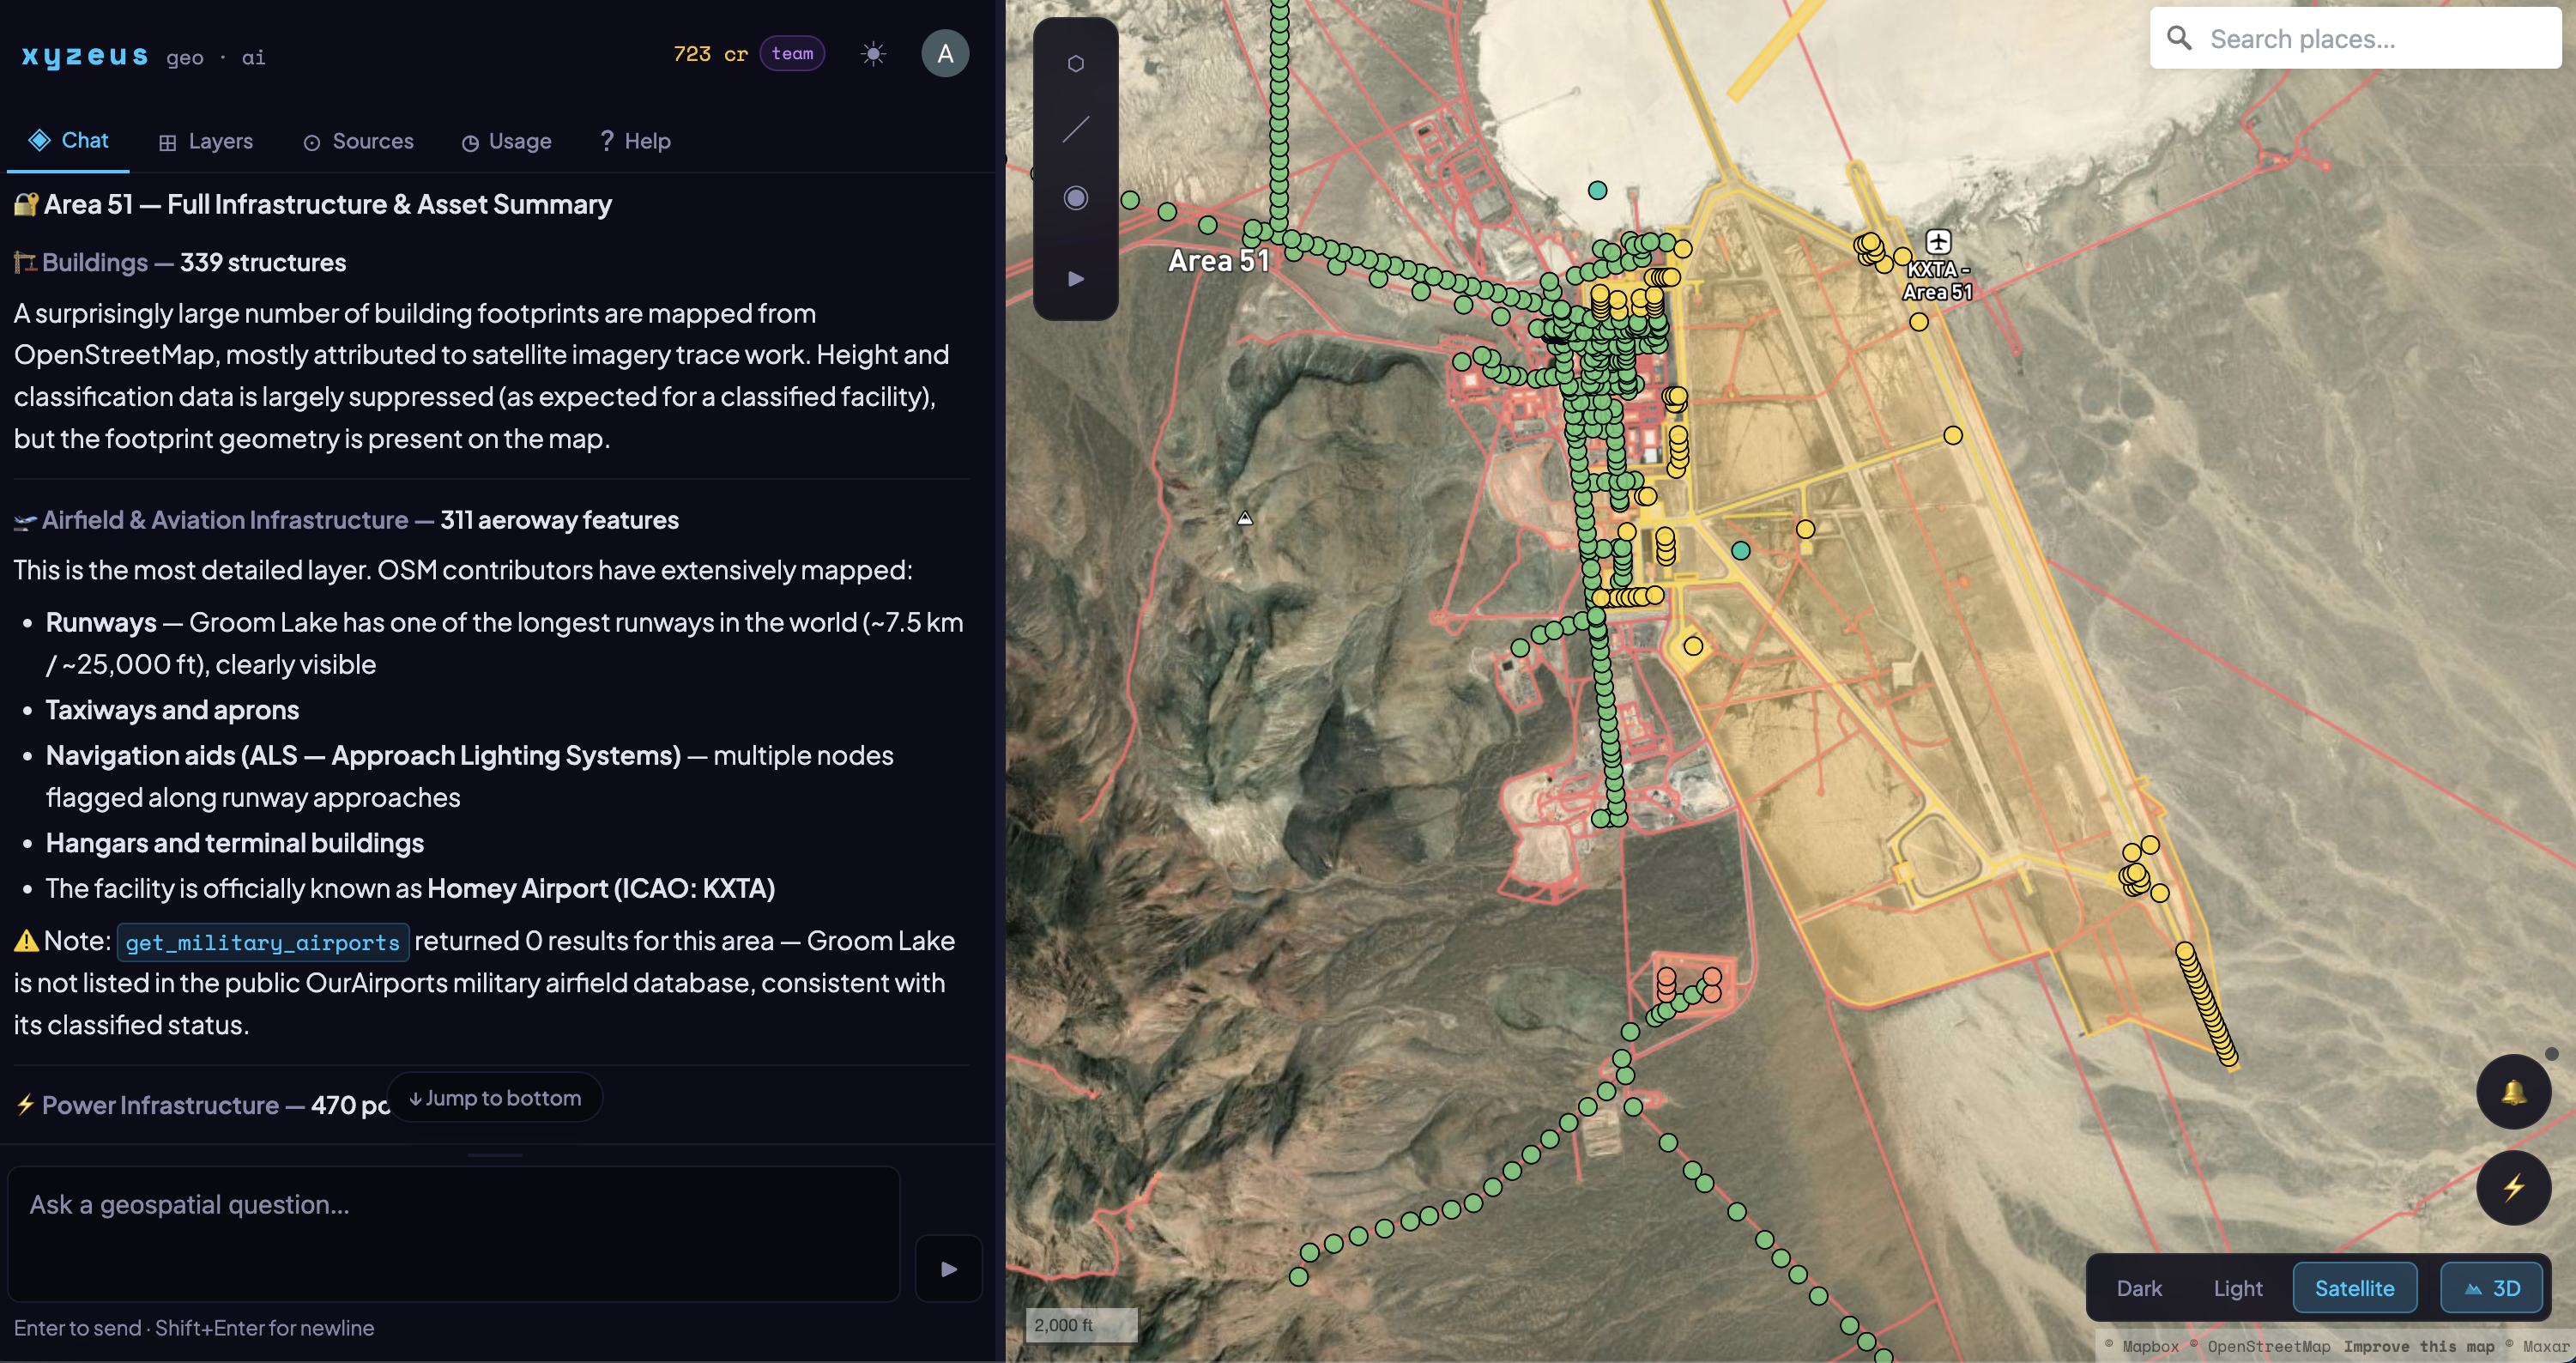The image size is (2576, 1363).
Task: Click the team plan badge
Action: (792, 54)
